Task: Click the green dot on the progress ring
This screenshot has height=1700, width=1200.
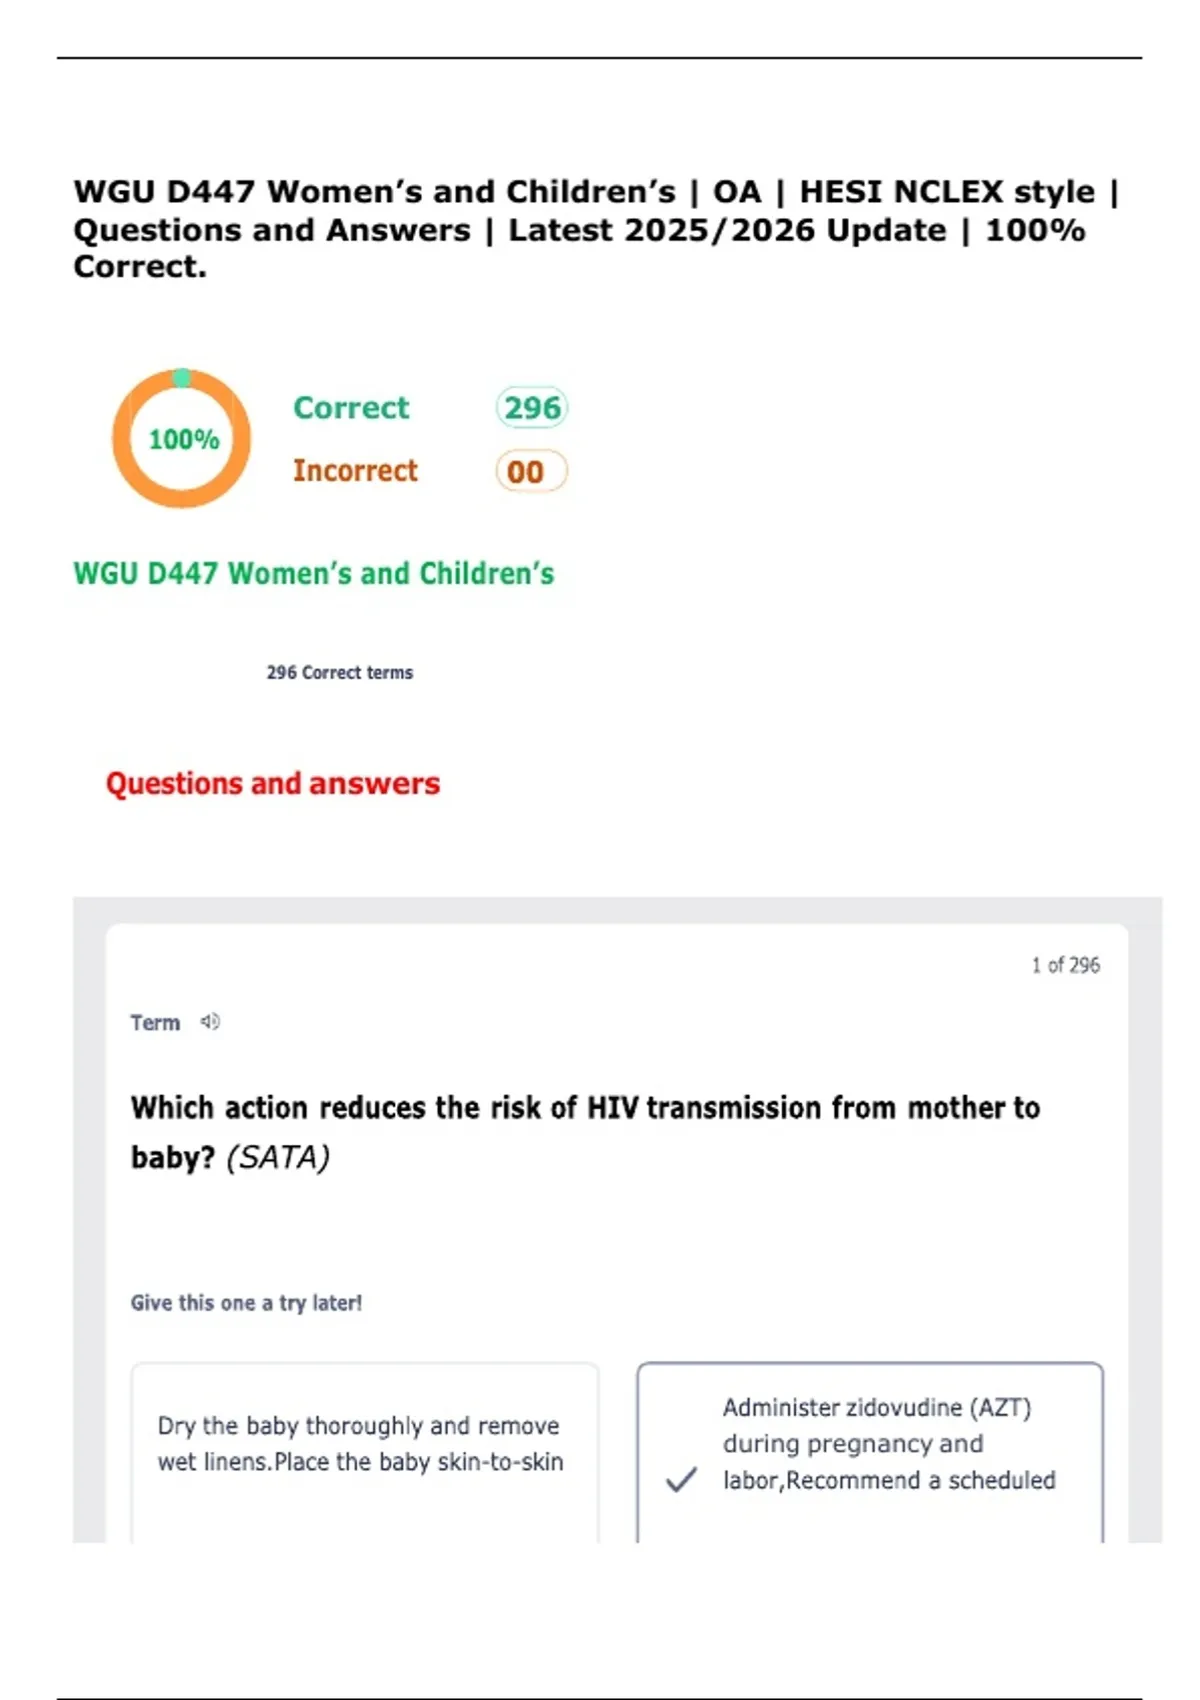Action: click(x=182, y=377)
